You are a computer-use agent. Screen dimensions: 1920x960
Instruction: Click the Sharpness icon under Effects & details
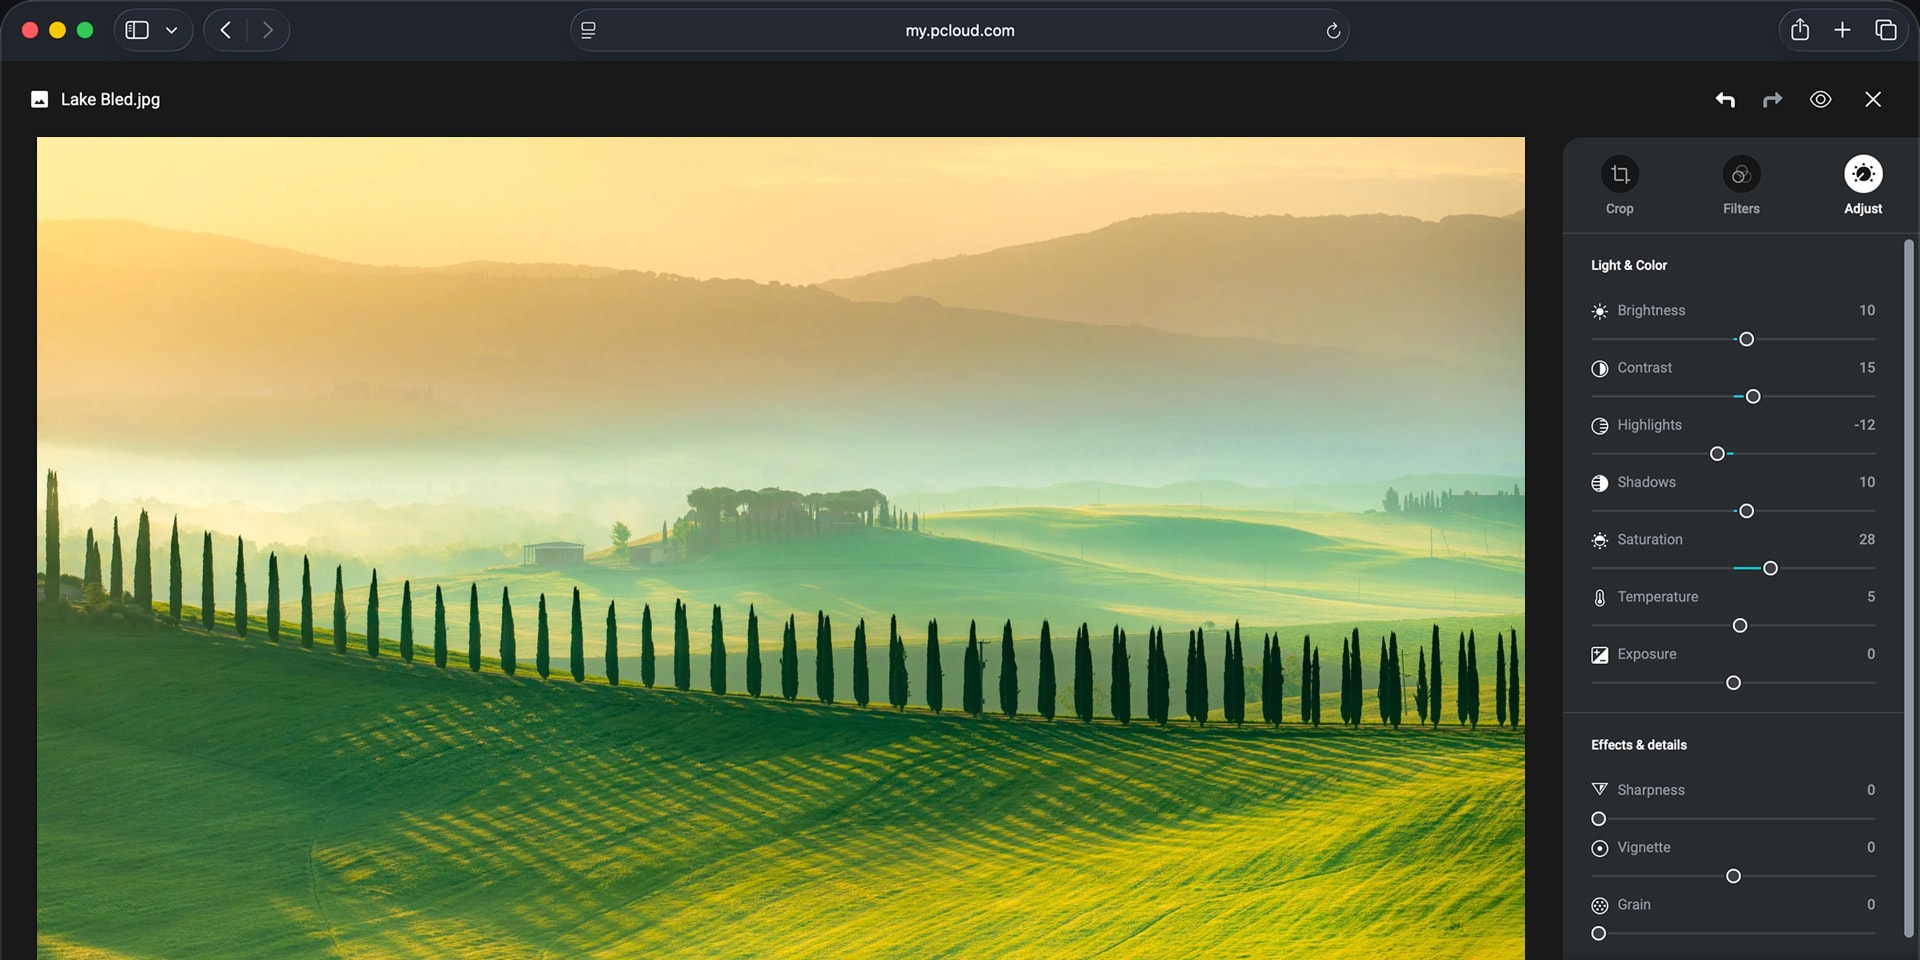click(1600, 789)
